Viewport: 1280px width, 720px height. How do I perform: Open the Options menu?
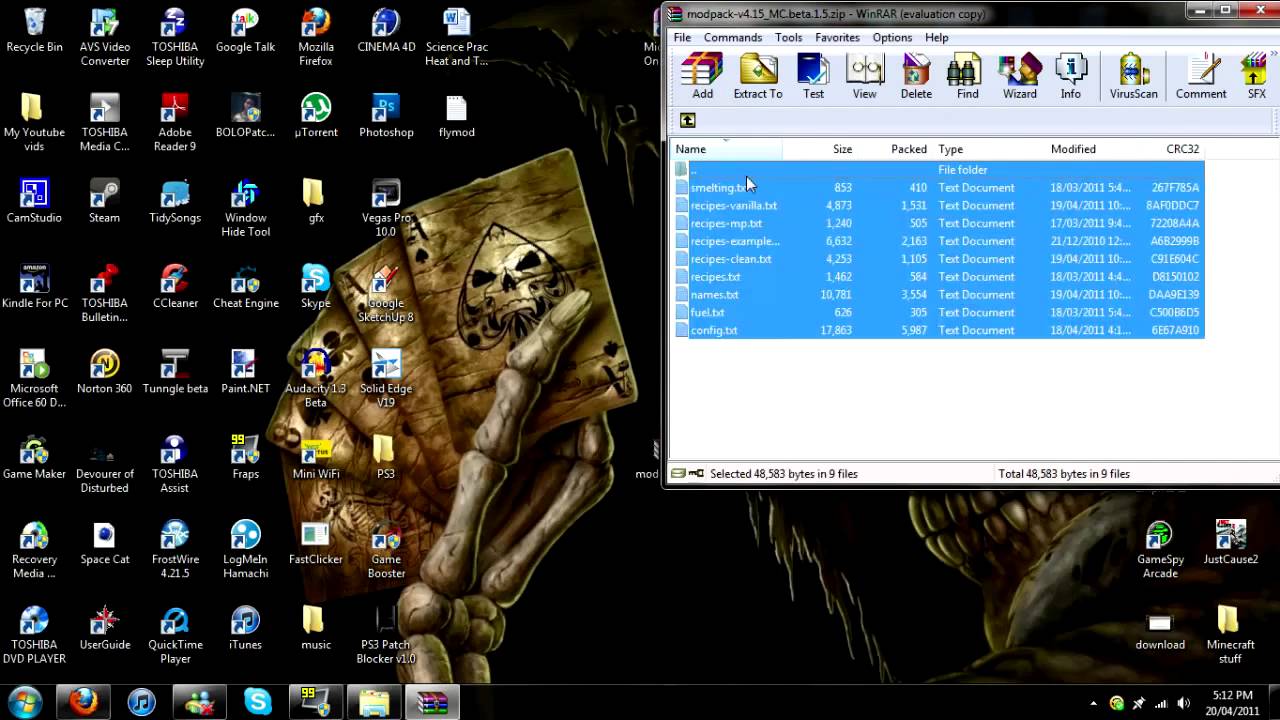coord(892,38)
